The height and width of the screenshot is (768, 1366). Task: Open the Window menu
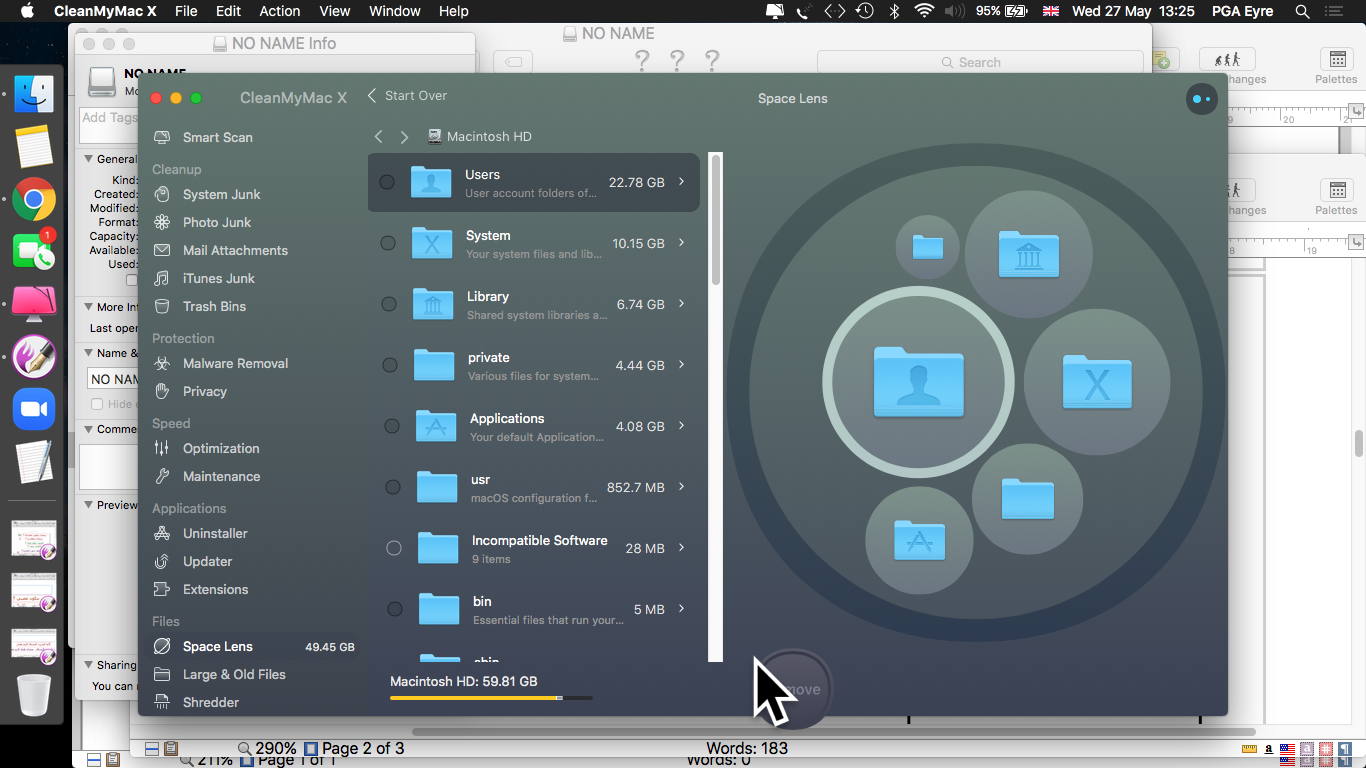[394, 11]
